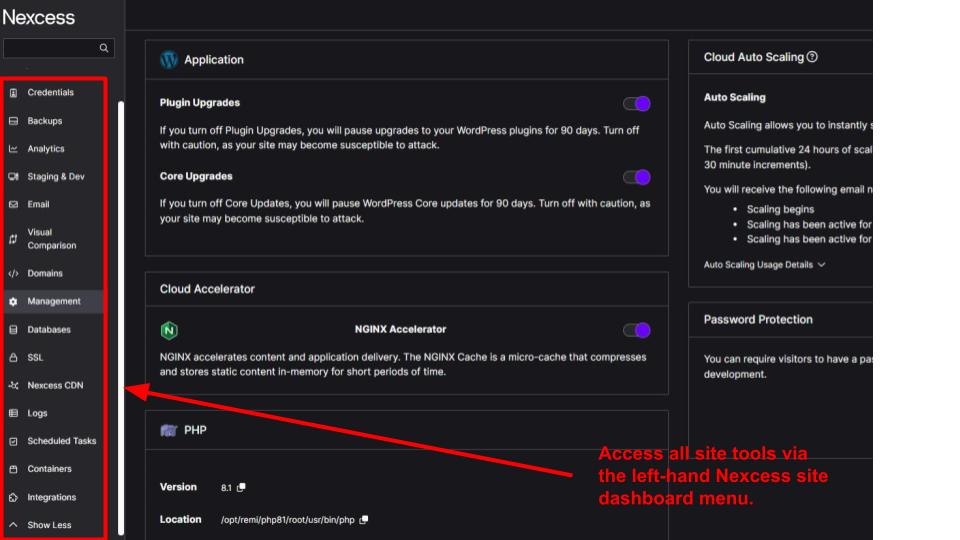The image size is (960, 540).
Task: Click the Nexcess CDN icon
Action: pos(13,386)
